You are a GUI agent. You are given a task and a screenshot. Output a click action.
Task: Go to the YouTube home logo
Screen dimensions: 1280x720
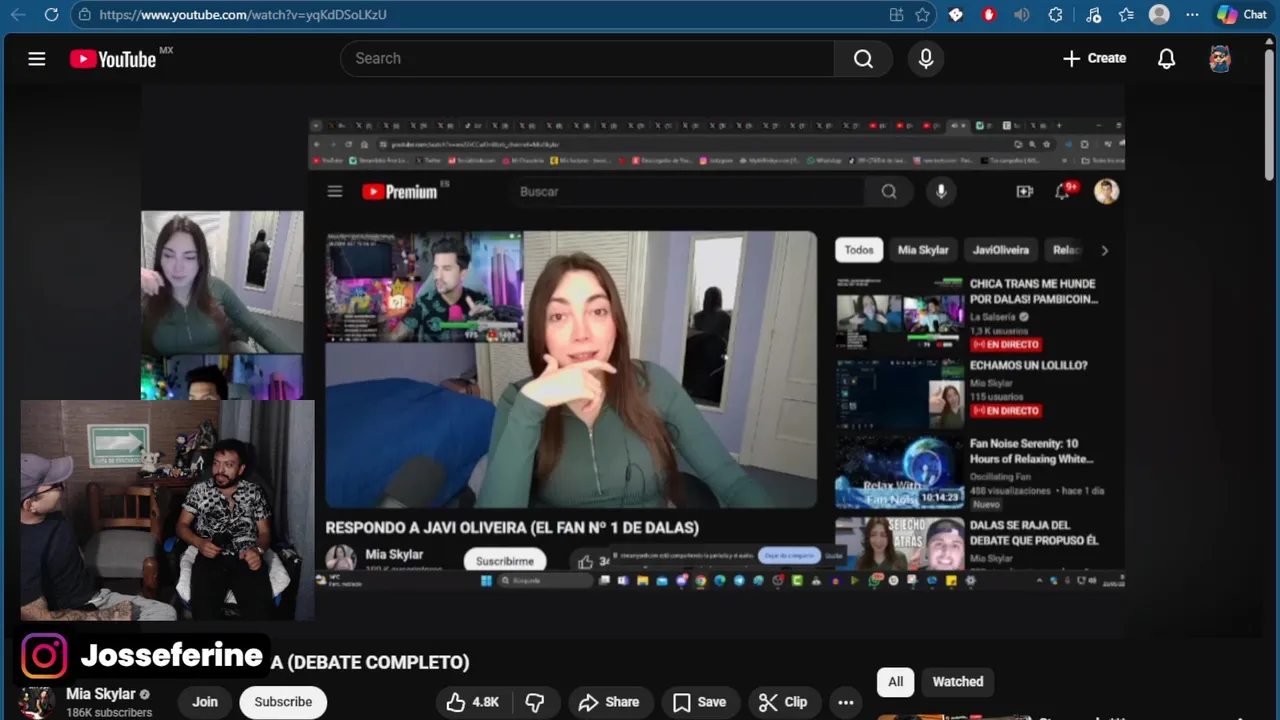pos(113,59)
